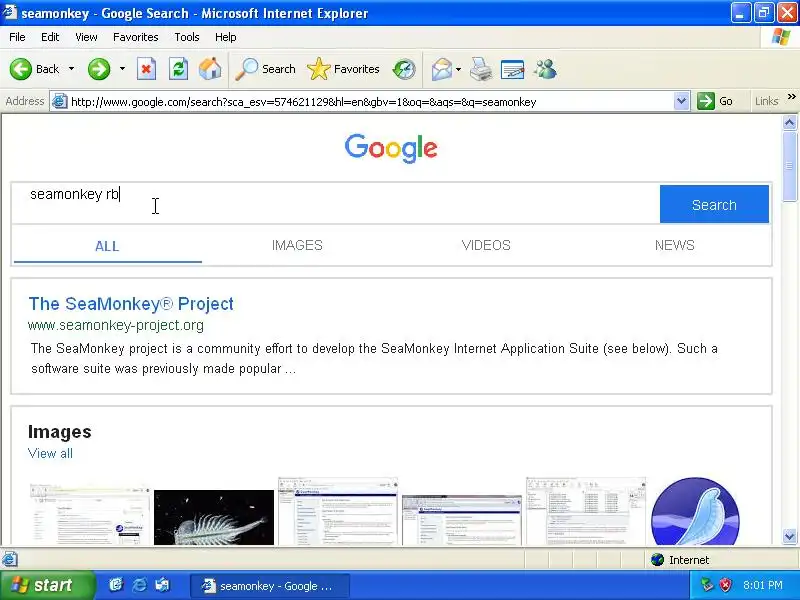
Task: Open The SeaMonkey Project result link
Action: pos(131,304)
